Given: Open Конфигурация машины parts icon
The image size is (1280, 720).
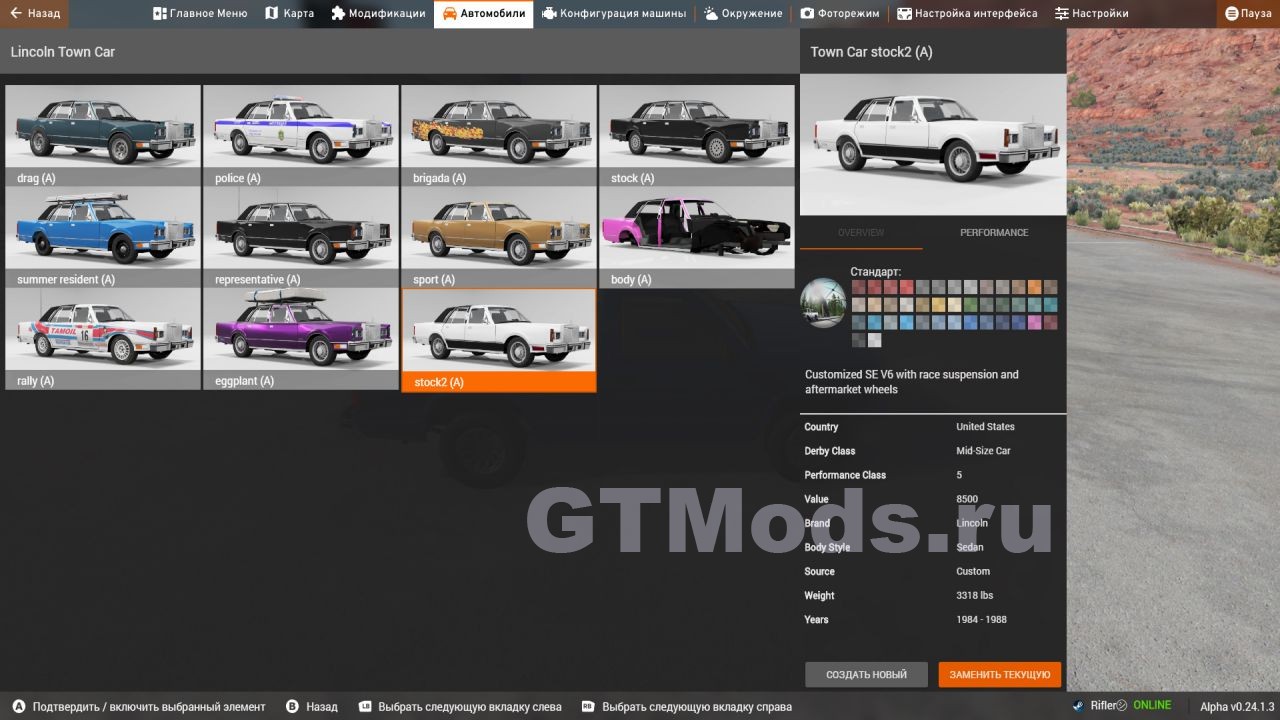Looking at the screenshot, I should click(549, 13).
